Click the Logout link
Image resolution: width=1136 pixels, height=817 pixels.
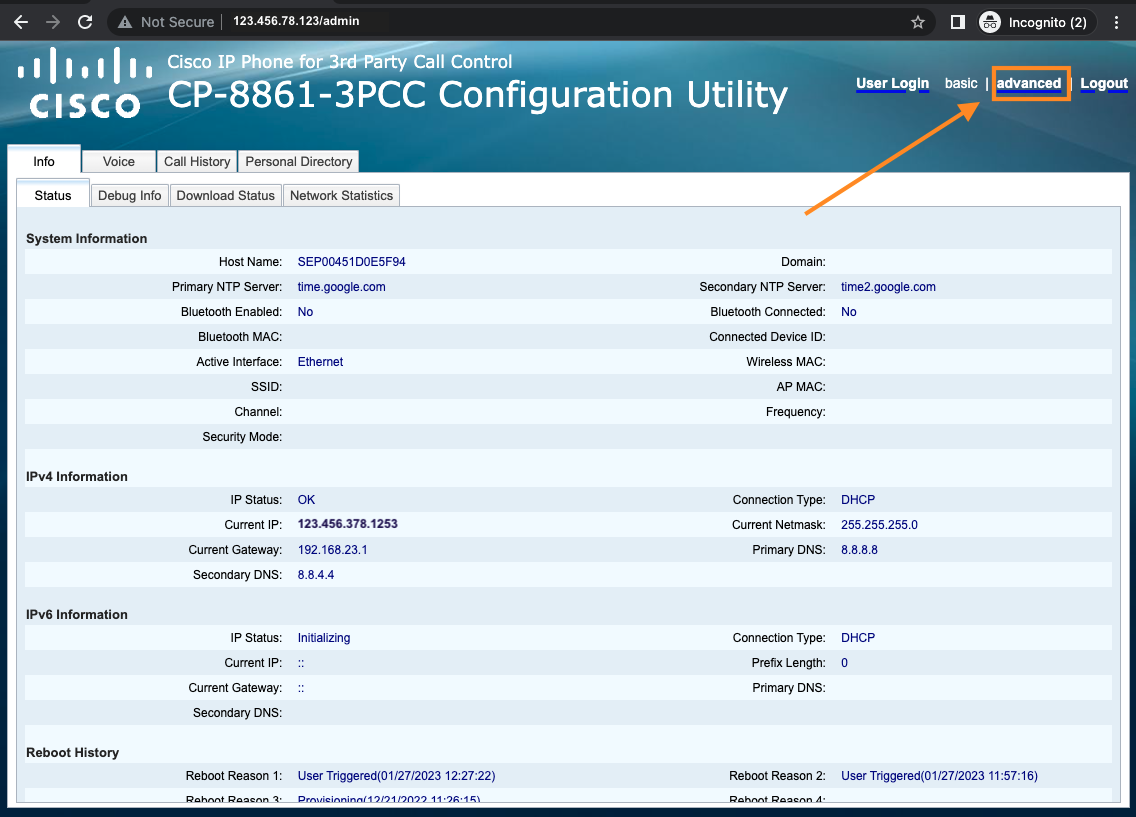click(x=1104, y=83)
